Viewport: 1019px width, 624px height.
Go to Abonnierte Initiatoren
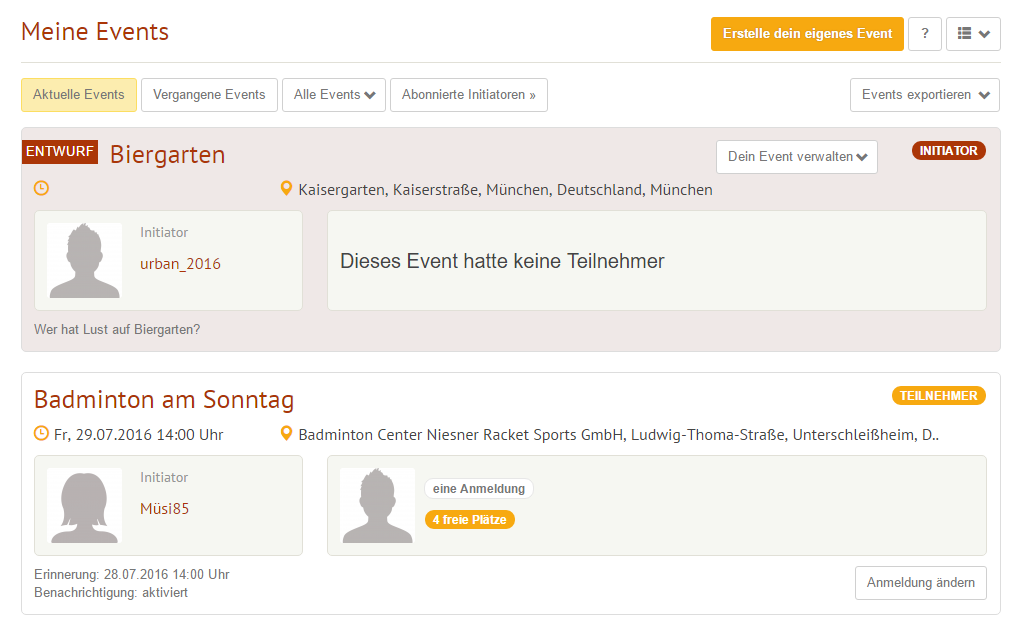468,95
